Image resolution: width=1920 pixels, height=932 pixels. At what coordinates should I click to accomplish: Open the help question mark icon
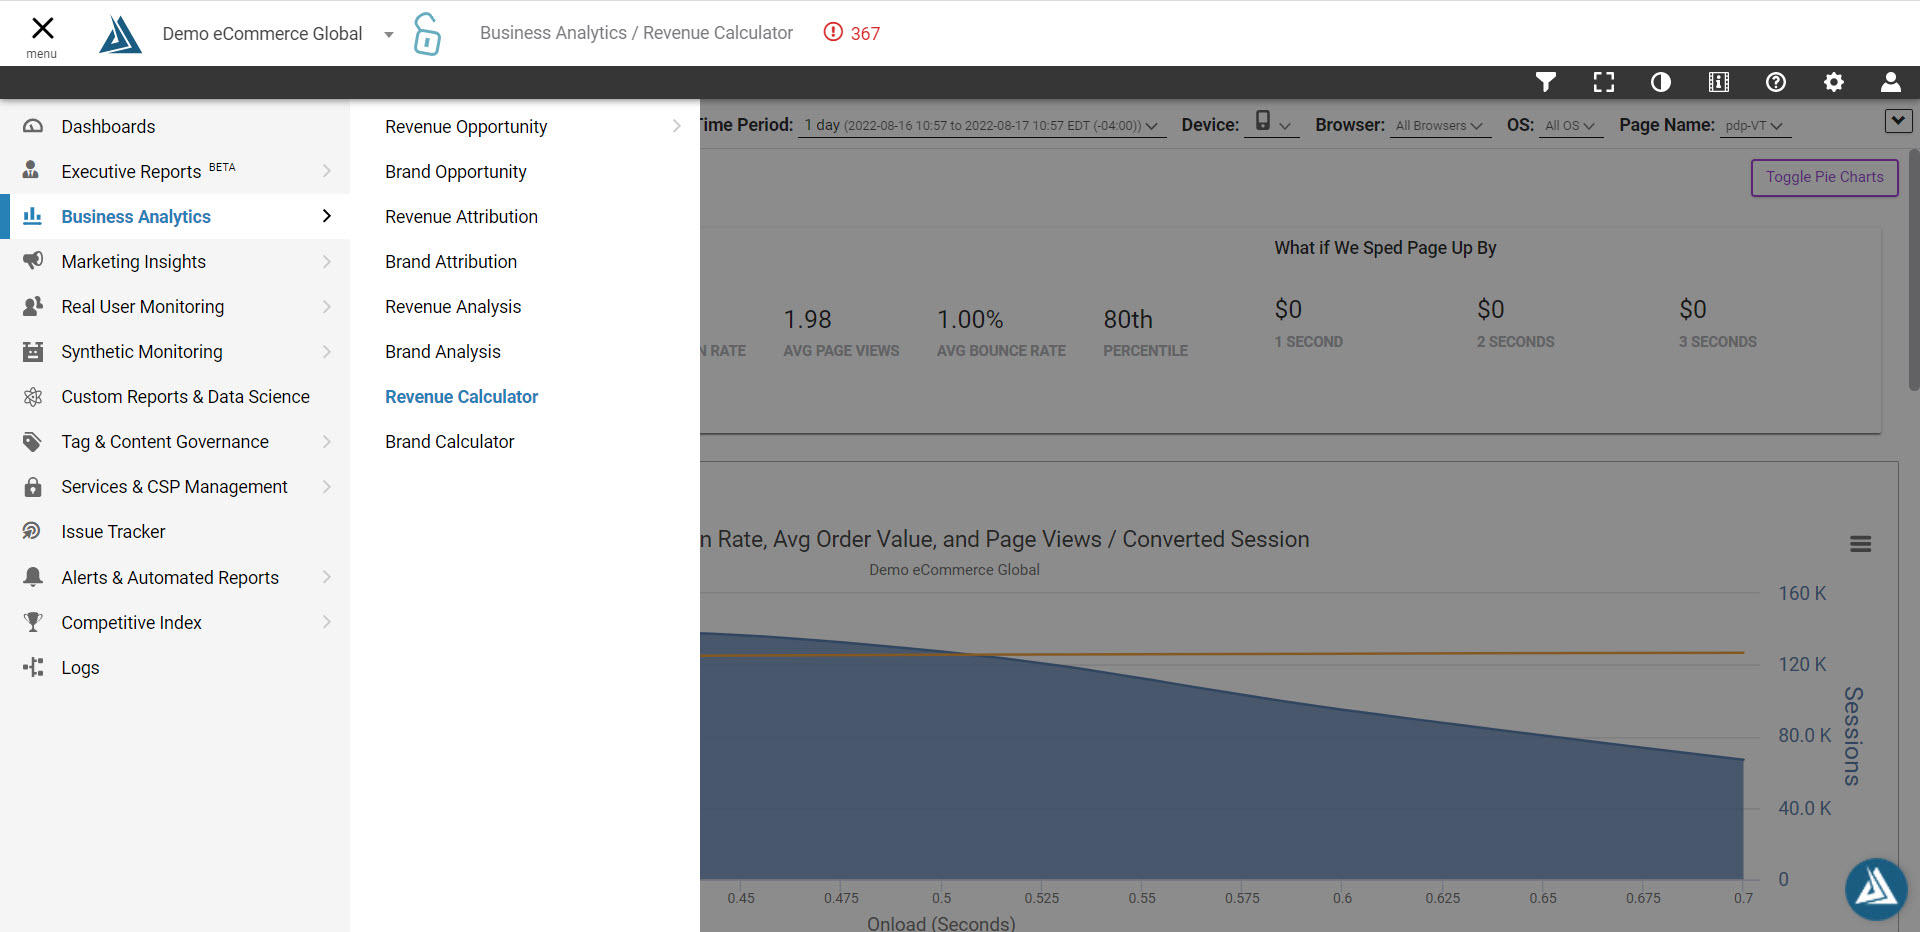pyautogui.click(x=1776, y=82)
